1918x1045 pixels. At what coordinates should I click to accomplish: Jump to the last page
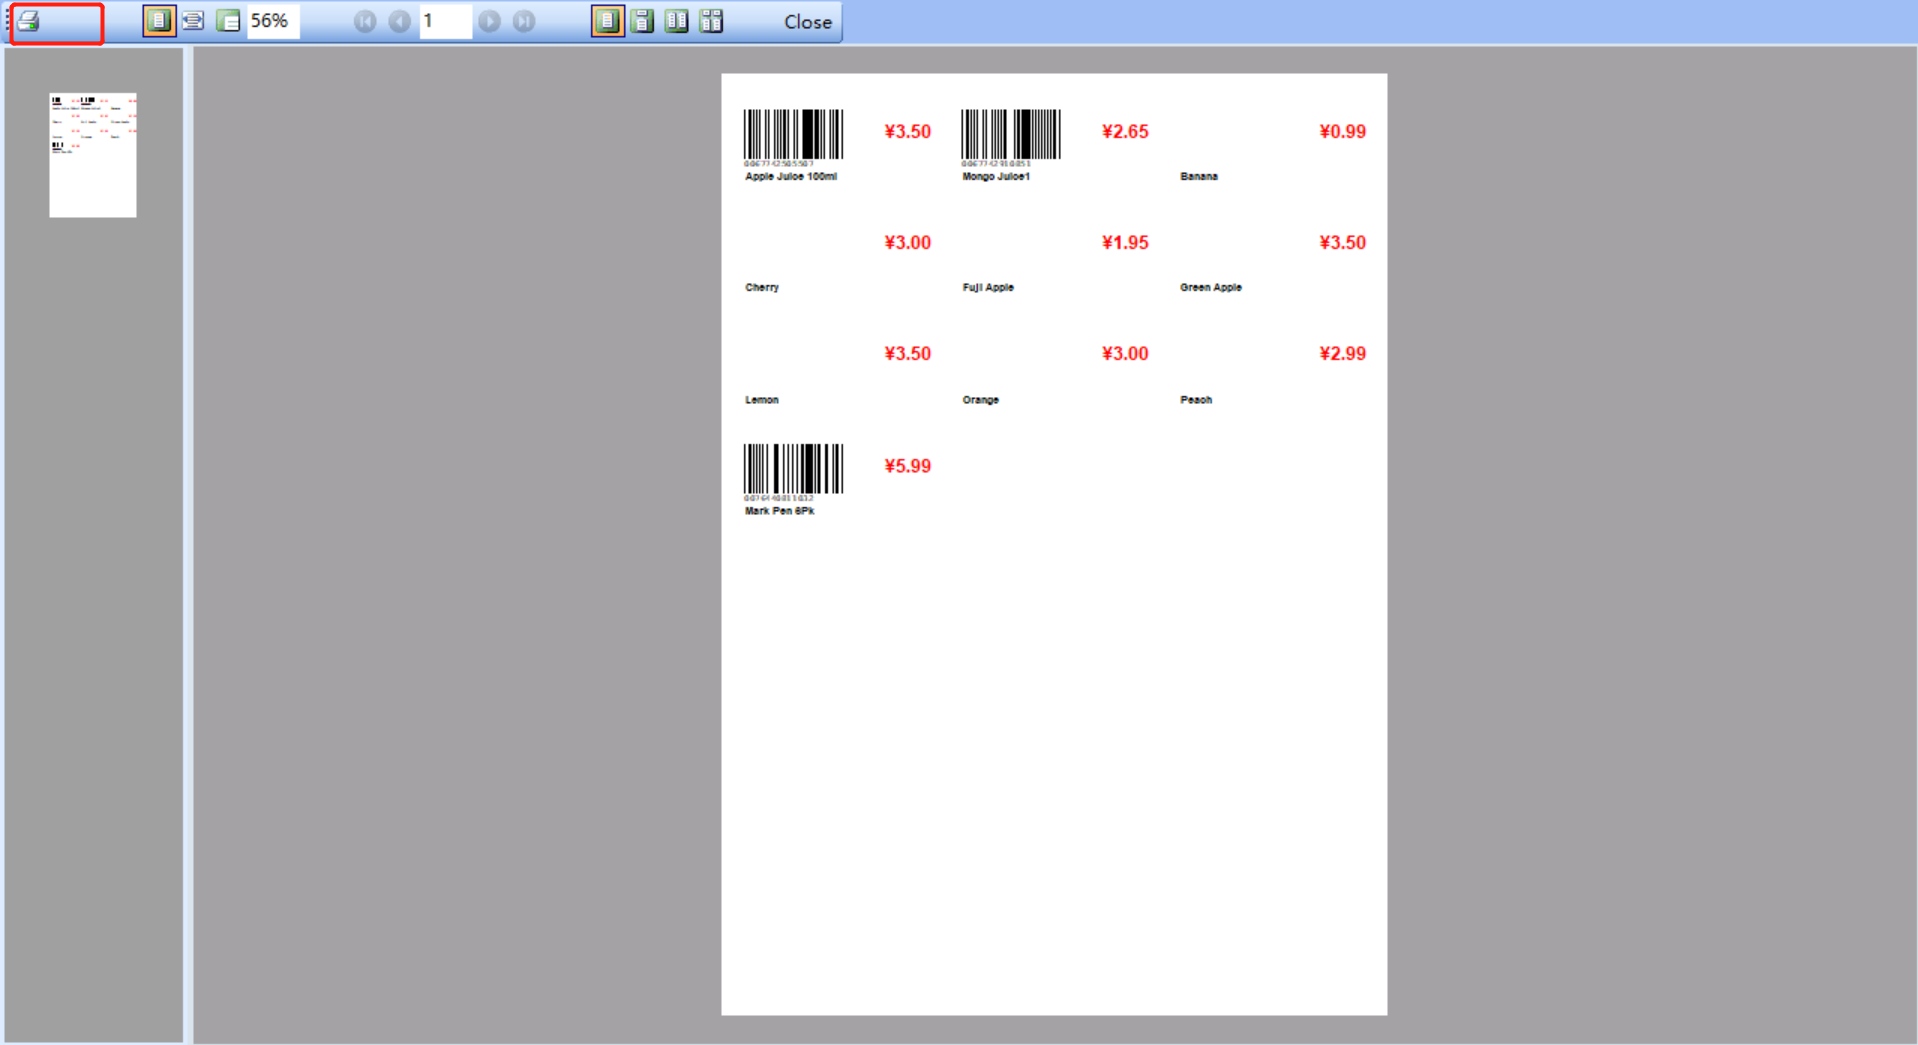pyautogui.click(x=523, y=20)
